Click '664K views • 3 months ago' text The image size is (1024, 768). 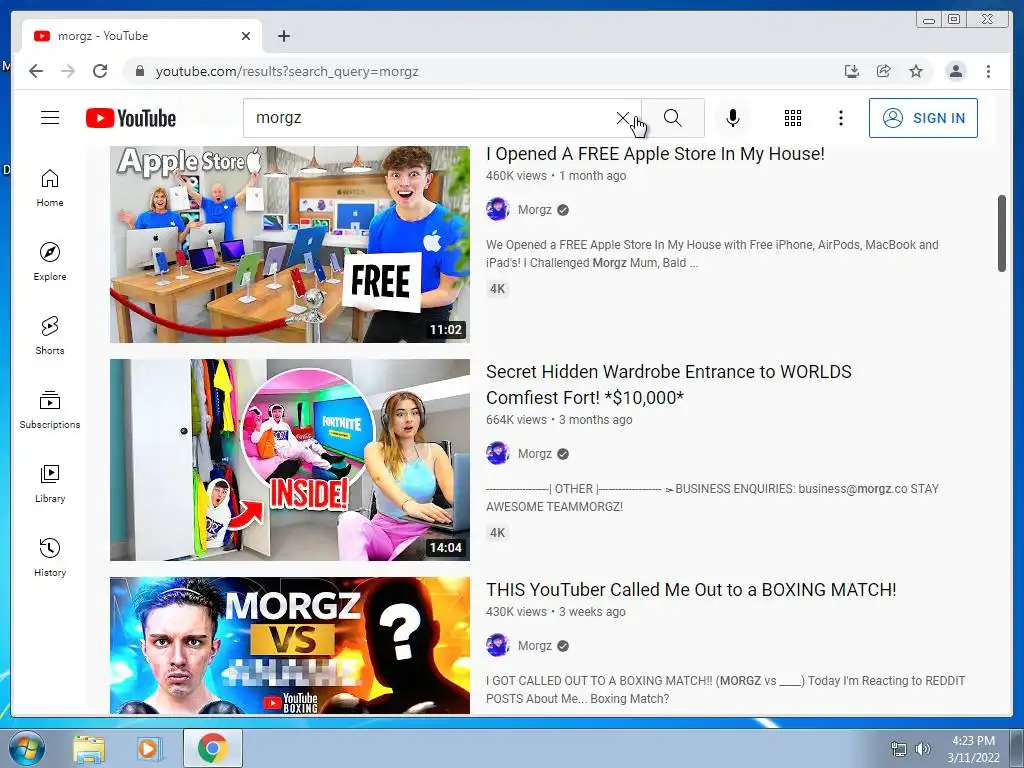tap(559, 420)
